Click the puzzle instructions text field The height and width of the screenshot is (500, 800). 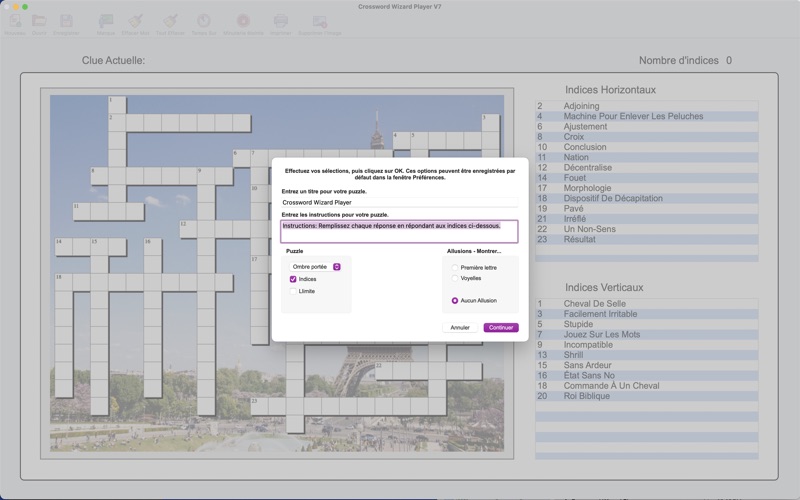(x=399, y=232)
